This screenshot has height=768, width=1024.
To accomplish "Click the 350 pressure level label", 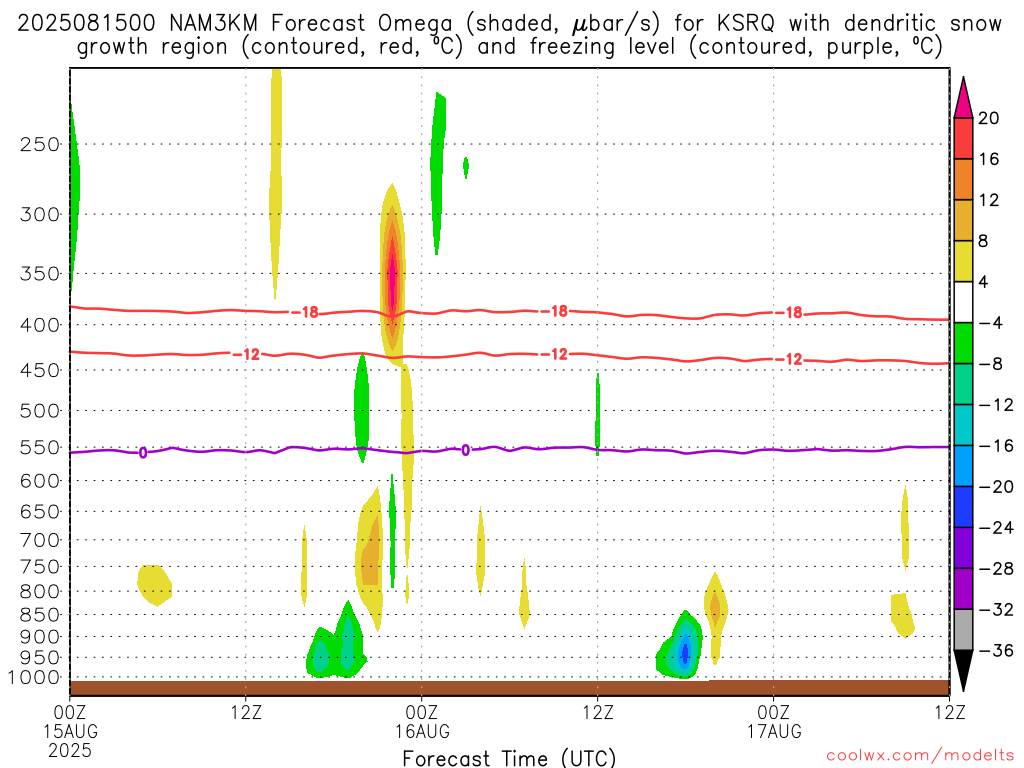I will tap(40, 274).
